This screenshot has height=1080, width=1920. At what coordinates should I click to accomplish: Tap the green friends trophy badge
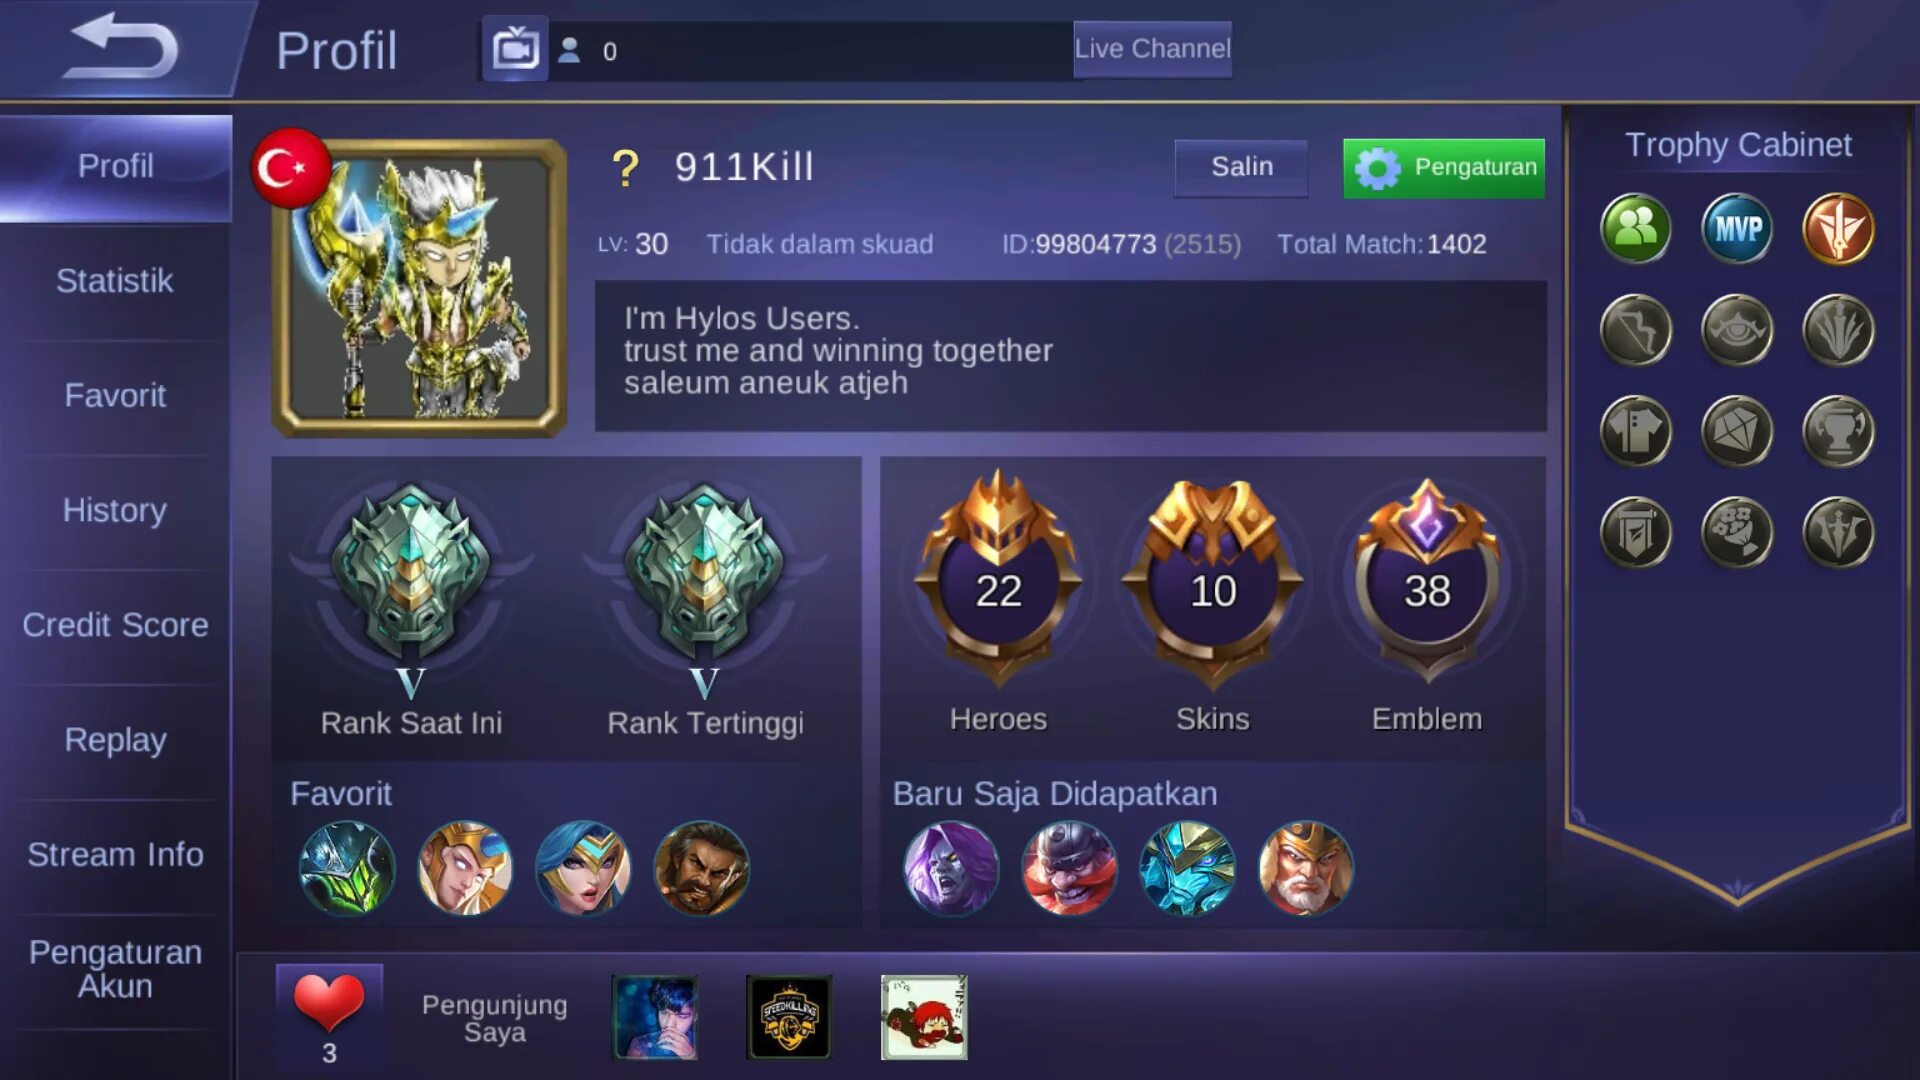(1636, 229)
